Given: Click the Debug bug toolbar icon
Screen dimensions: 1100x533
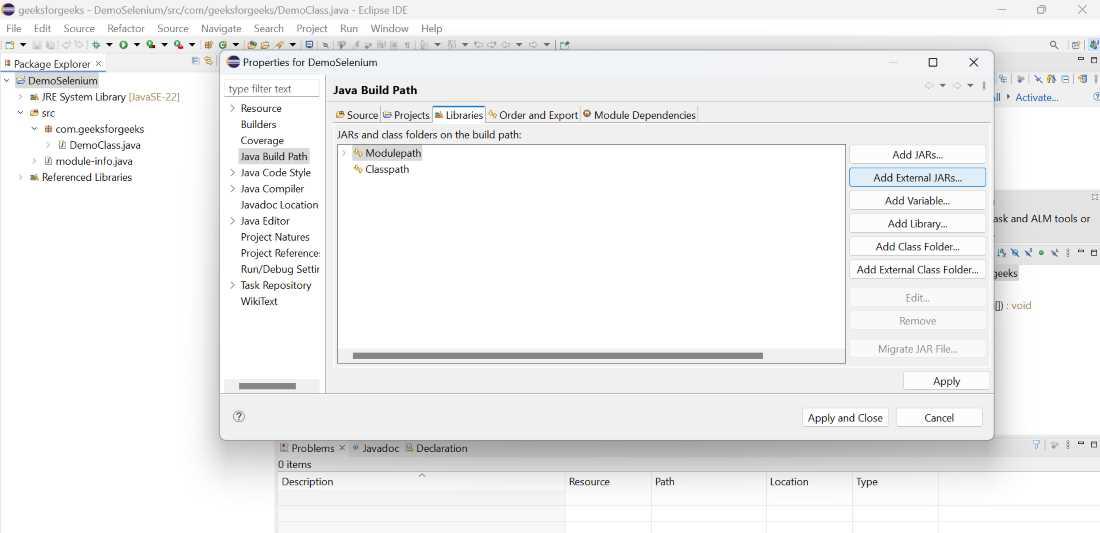Looking at the screenshot, I should (x=97, y=45).
